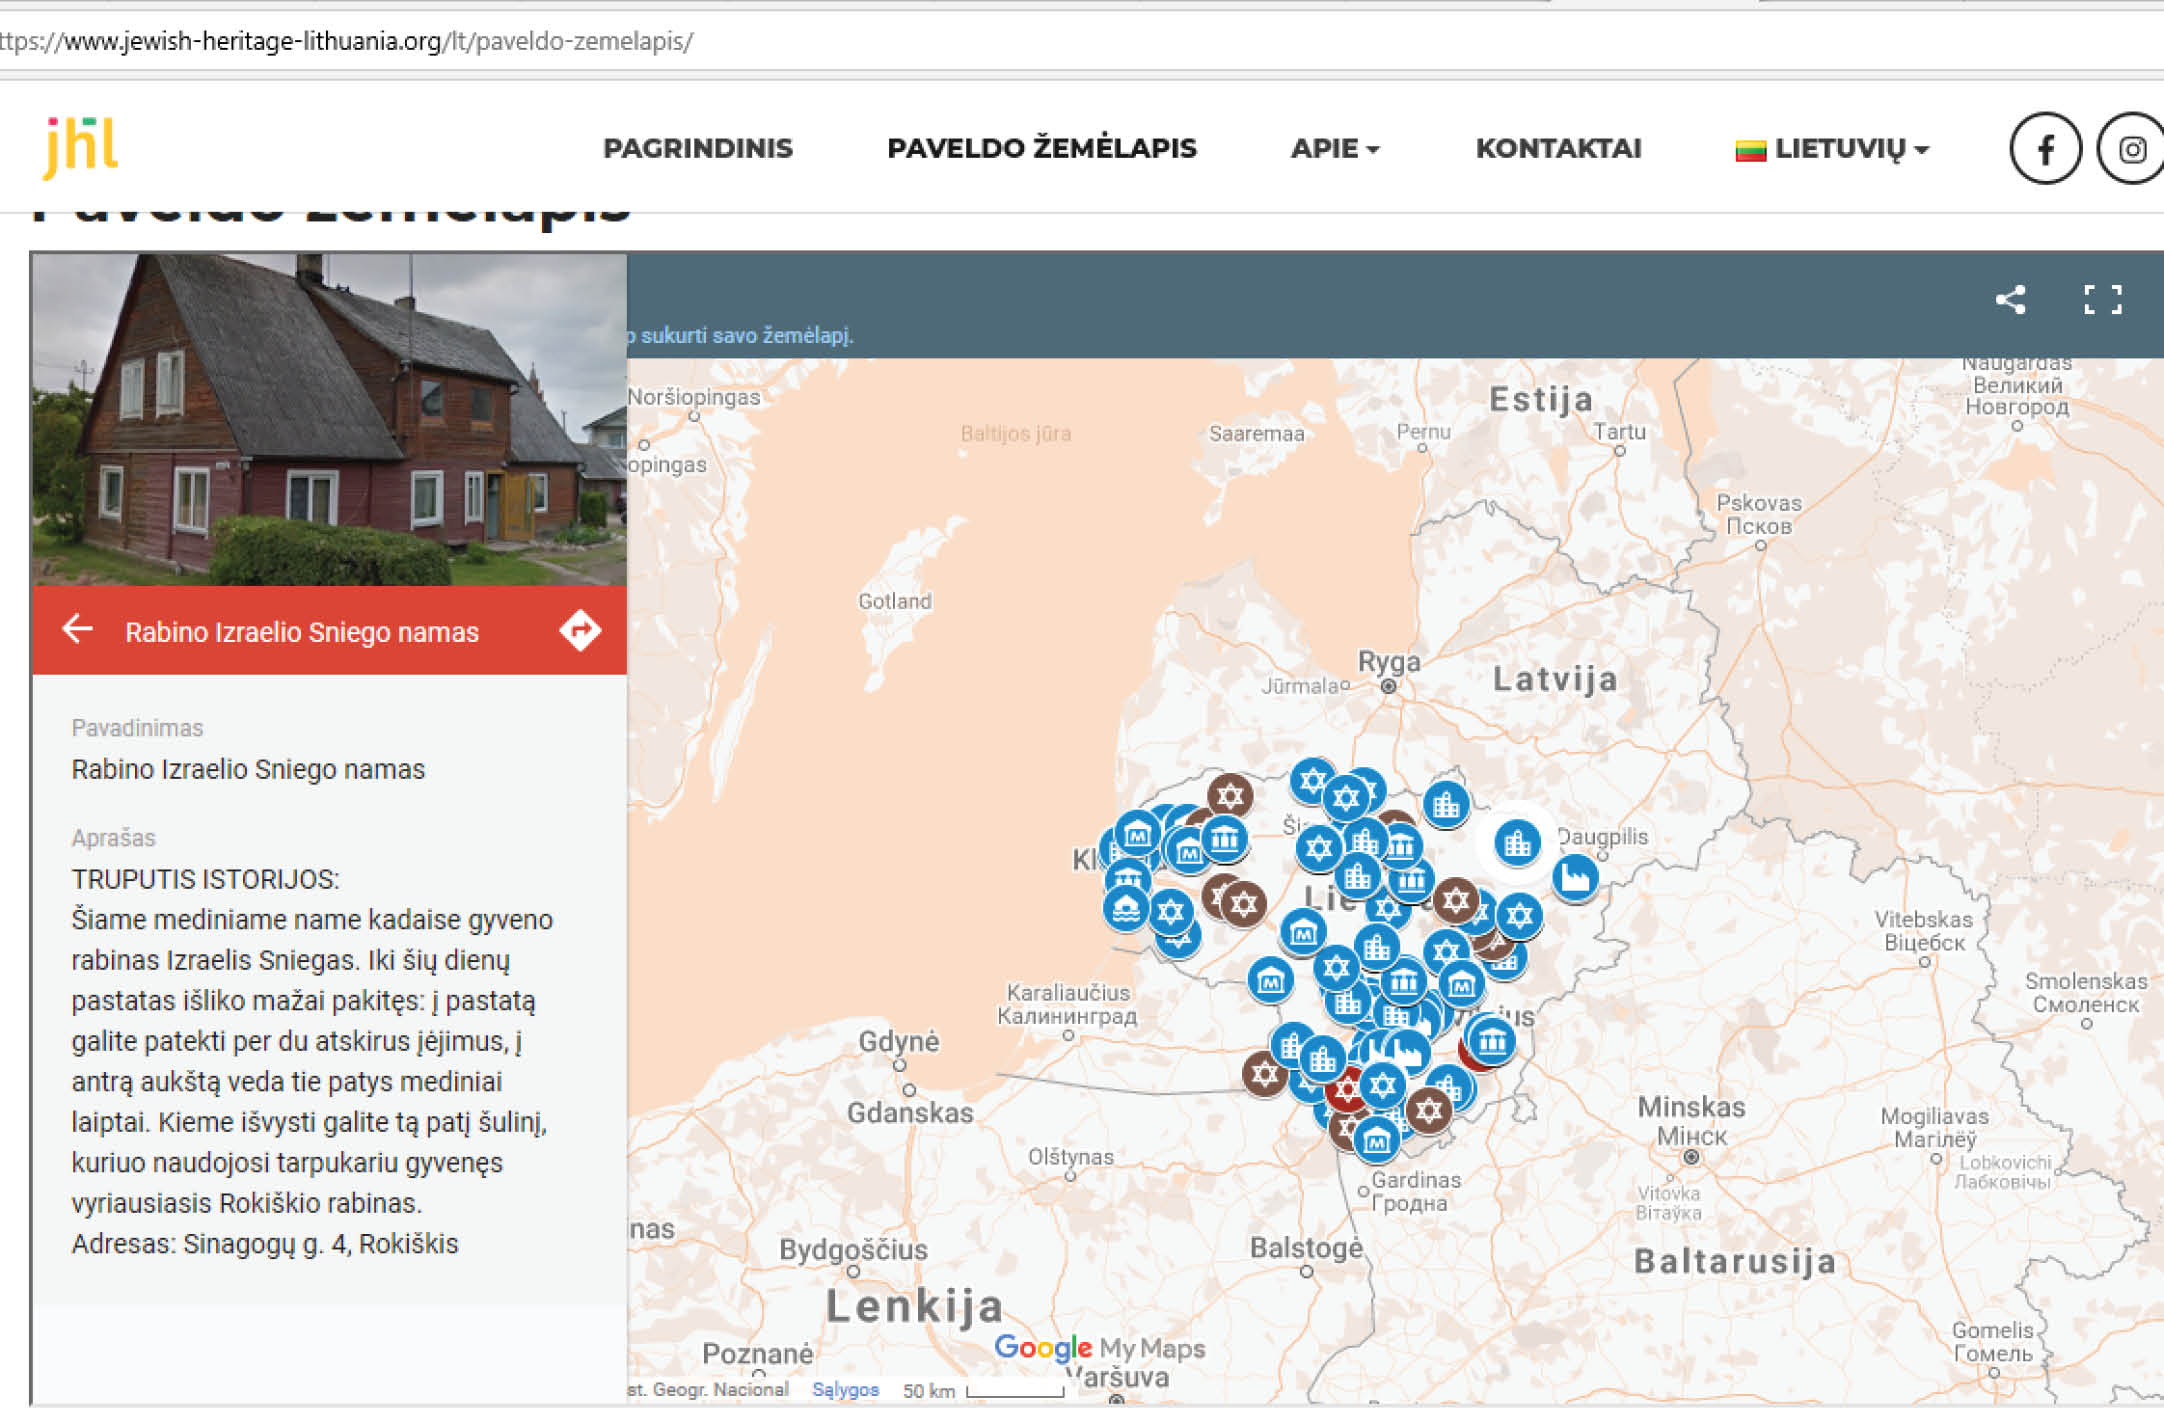2164x1414 pixels.
Task: Click the jhl site logo
Action: point(81,147)
